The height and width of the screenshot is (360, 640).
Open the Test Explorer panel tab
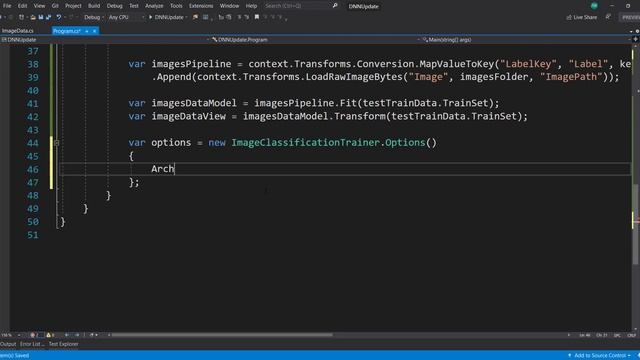coord(63,344)
